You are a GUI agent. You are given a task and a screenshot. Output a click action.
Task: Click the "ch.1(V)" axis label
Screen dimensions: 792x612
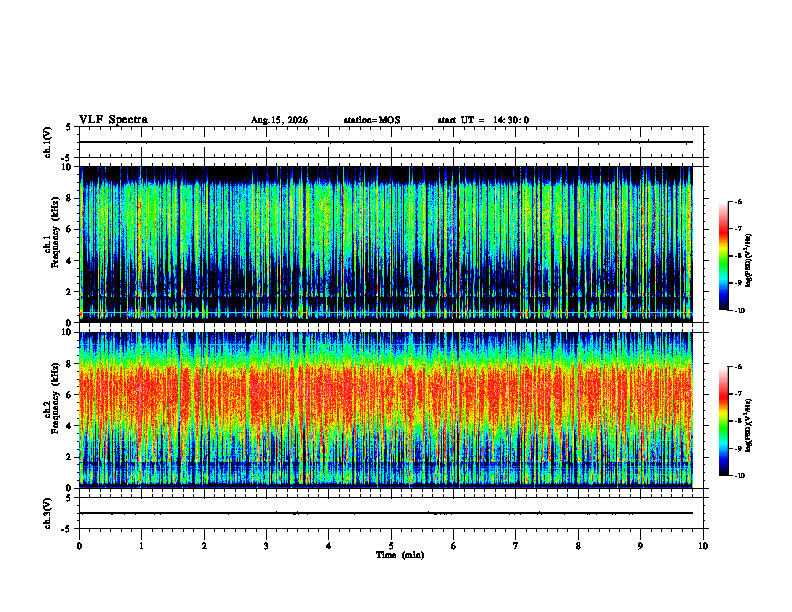point(48,142)
